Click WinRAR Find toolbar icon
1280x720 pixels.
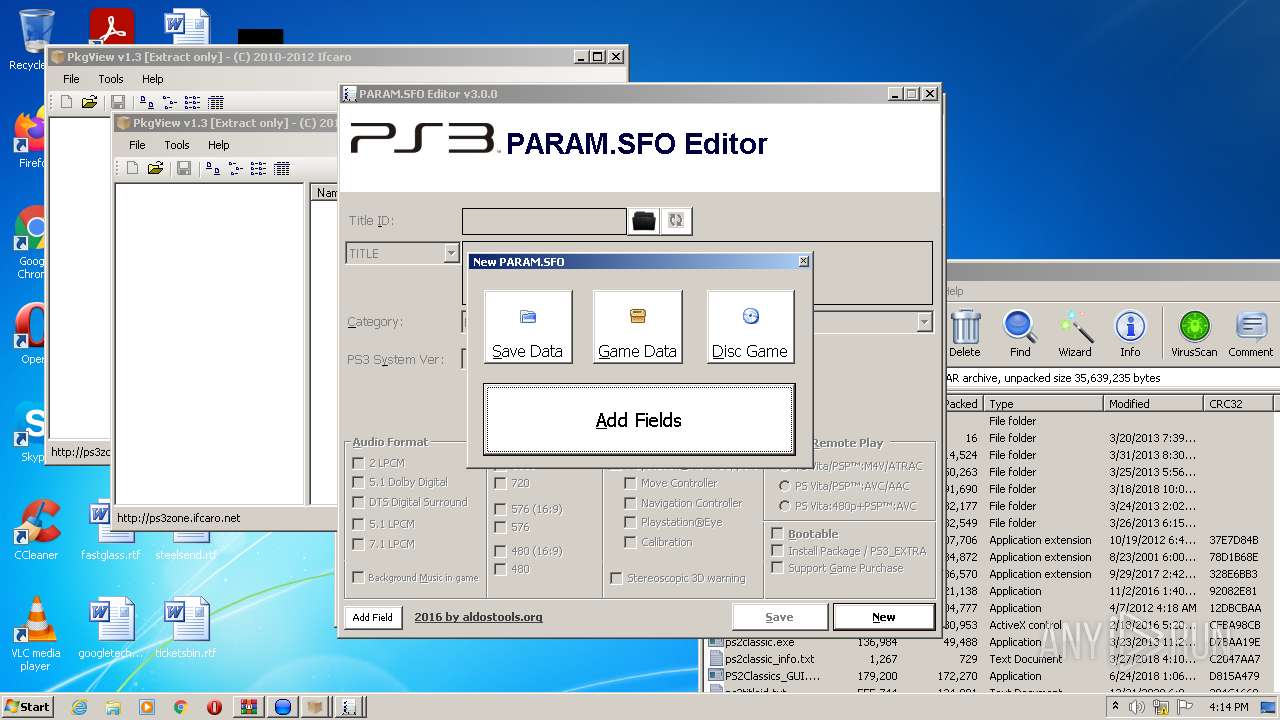click(x=1020, y=333)
